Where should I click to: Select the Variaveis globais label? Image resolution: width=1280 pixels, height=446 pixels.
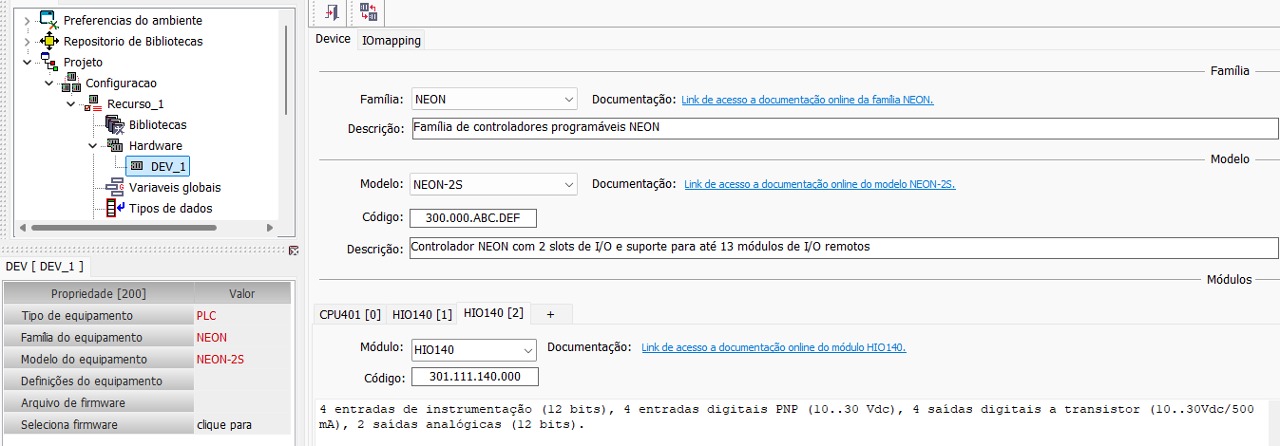click(x=175, y=187)
